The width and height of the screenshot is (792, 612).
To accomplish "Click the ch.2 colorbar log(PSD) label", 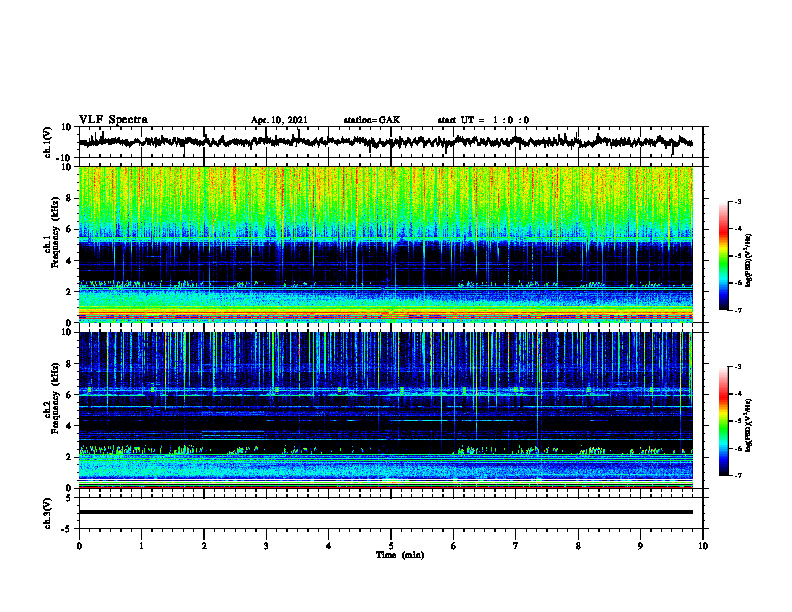I will coord(748,425).
